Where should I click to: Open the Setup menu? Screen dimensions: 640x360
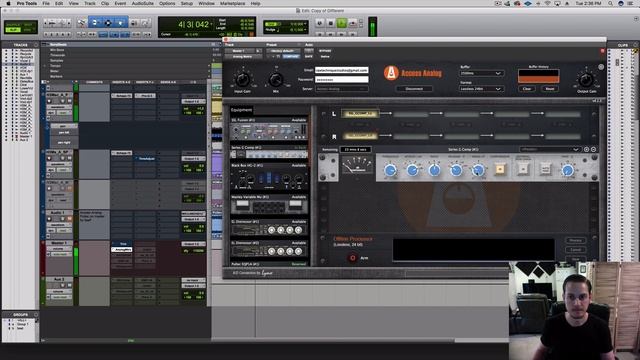[187, 3]
